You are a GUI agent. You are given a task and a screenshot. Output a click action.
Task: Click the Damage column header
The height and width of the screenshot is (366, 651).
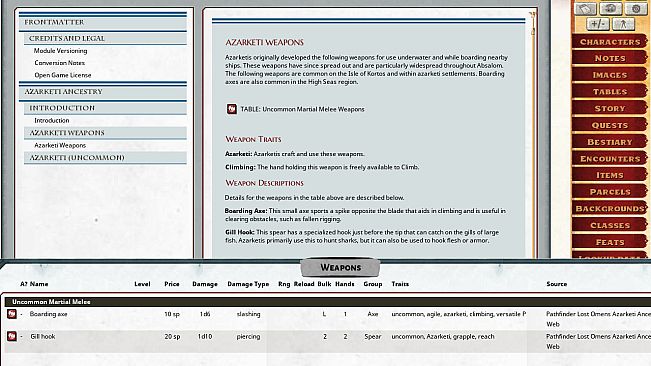click(x=205, y=284)
